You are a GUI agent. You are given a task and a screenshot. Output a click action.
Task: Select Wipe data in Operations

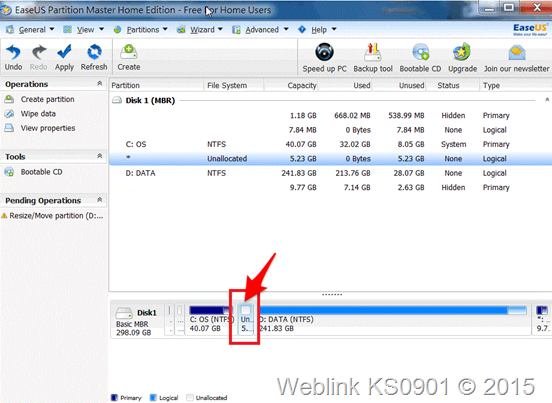click(x=38, y=114)
